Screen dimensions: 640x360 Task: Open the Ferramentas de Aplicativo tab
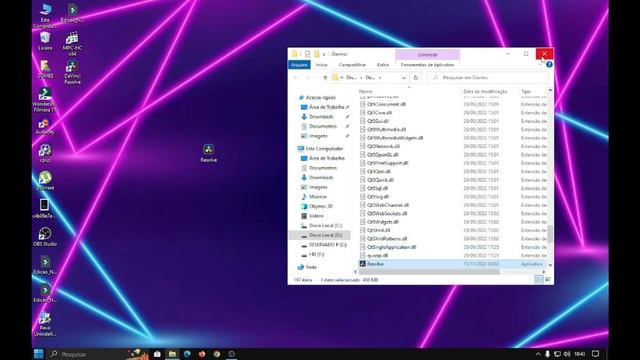(427, 65)
